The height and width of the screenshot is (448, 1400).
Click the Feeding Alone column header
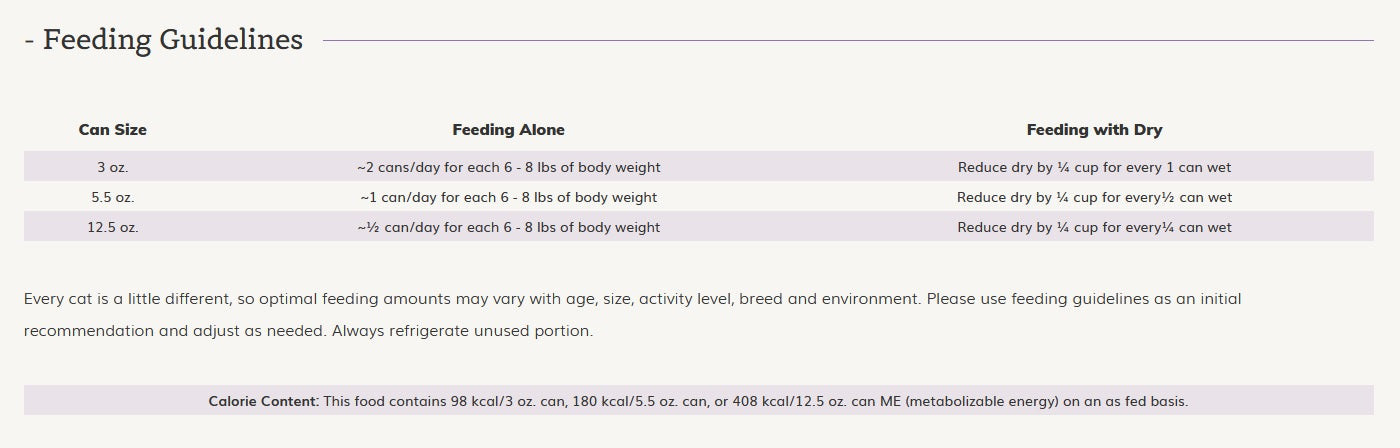[508, 130]
